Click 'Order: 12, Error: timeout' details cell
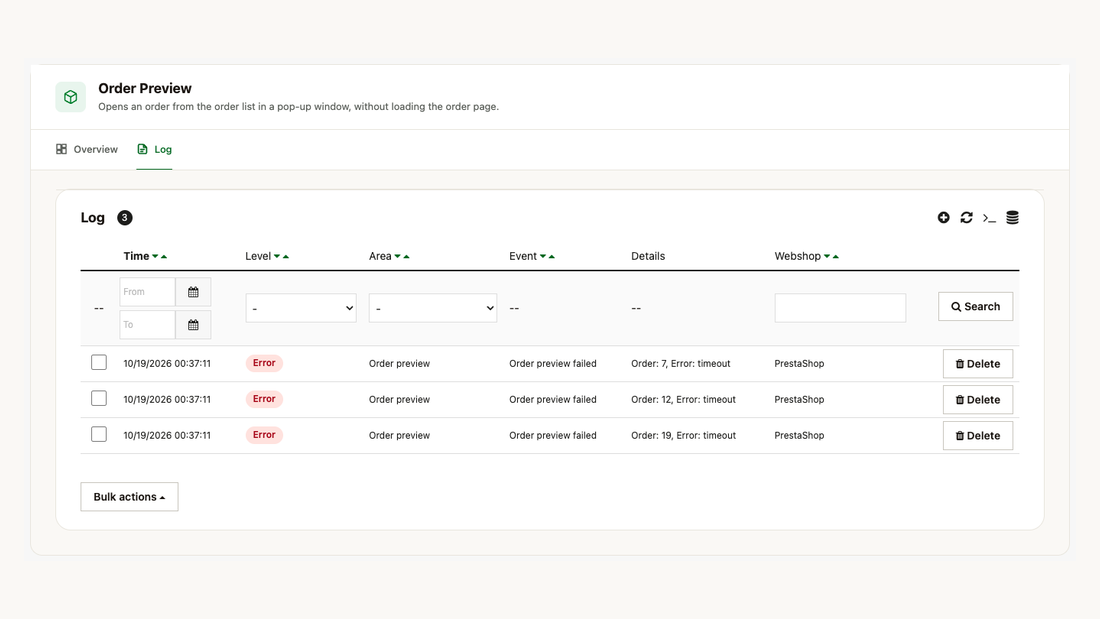 (683, 399)
